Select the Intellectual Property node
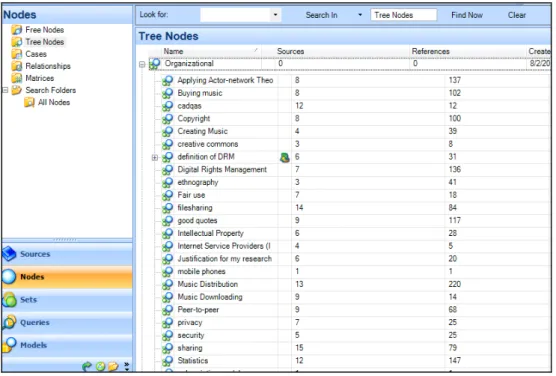 210,234
